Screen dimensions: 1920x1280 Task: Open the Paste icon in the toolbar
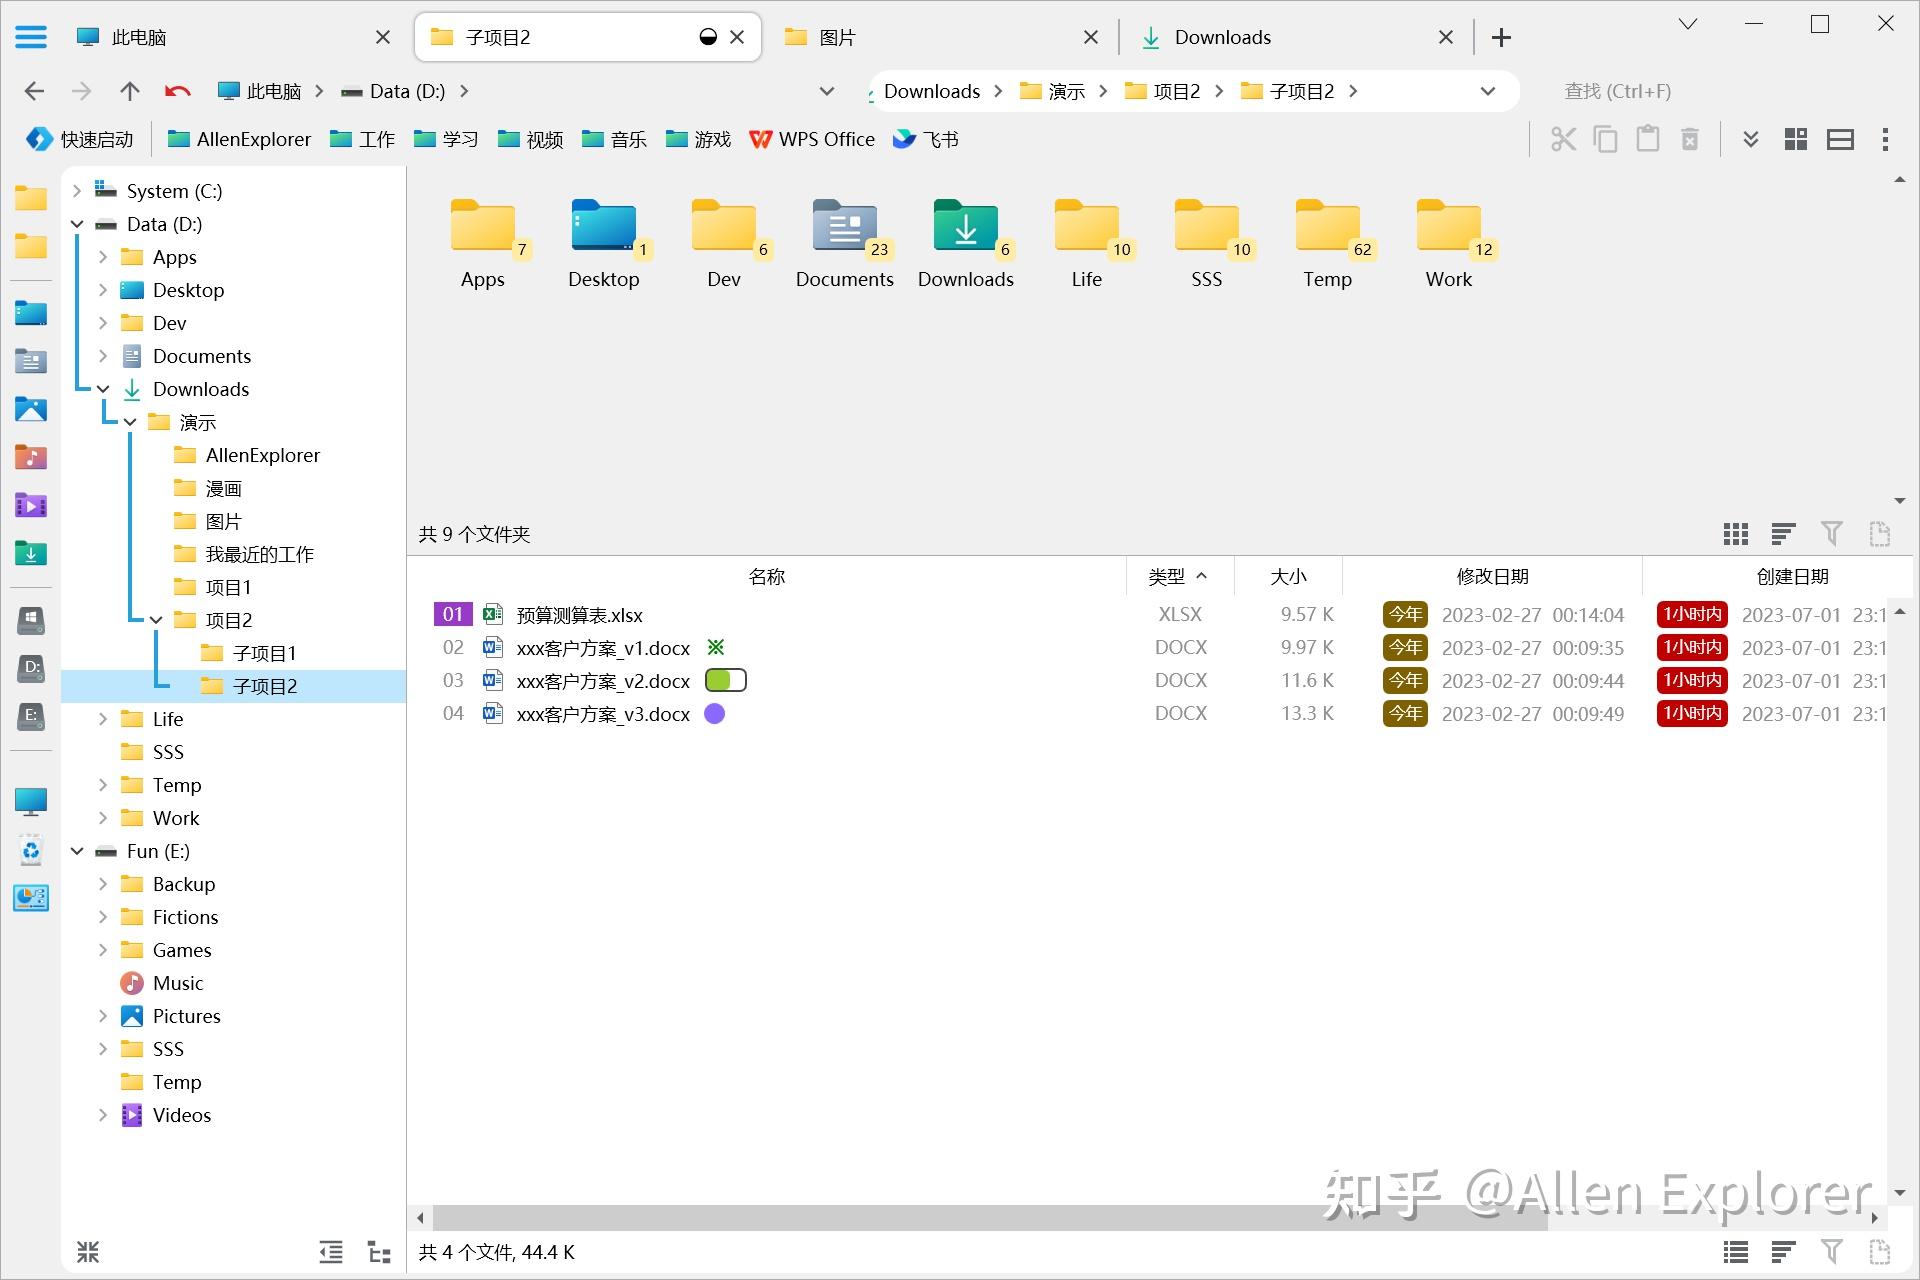[x=1648, y=139]
